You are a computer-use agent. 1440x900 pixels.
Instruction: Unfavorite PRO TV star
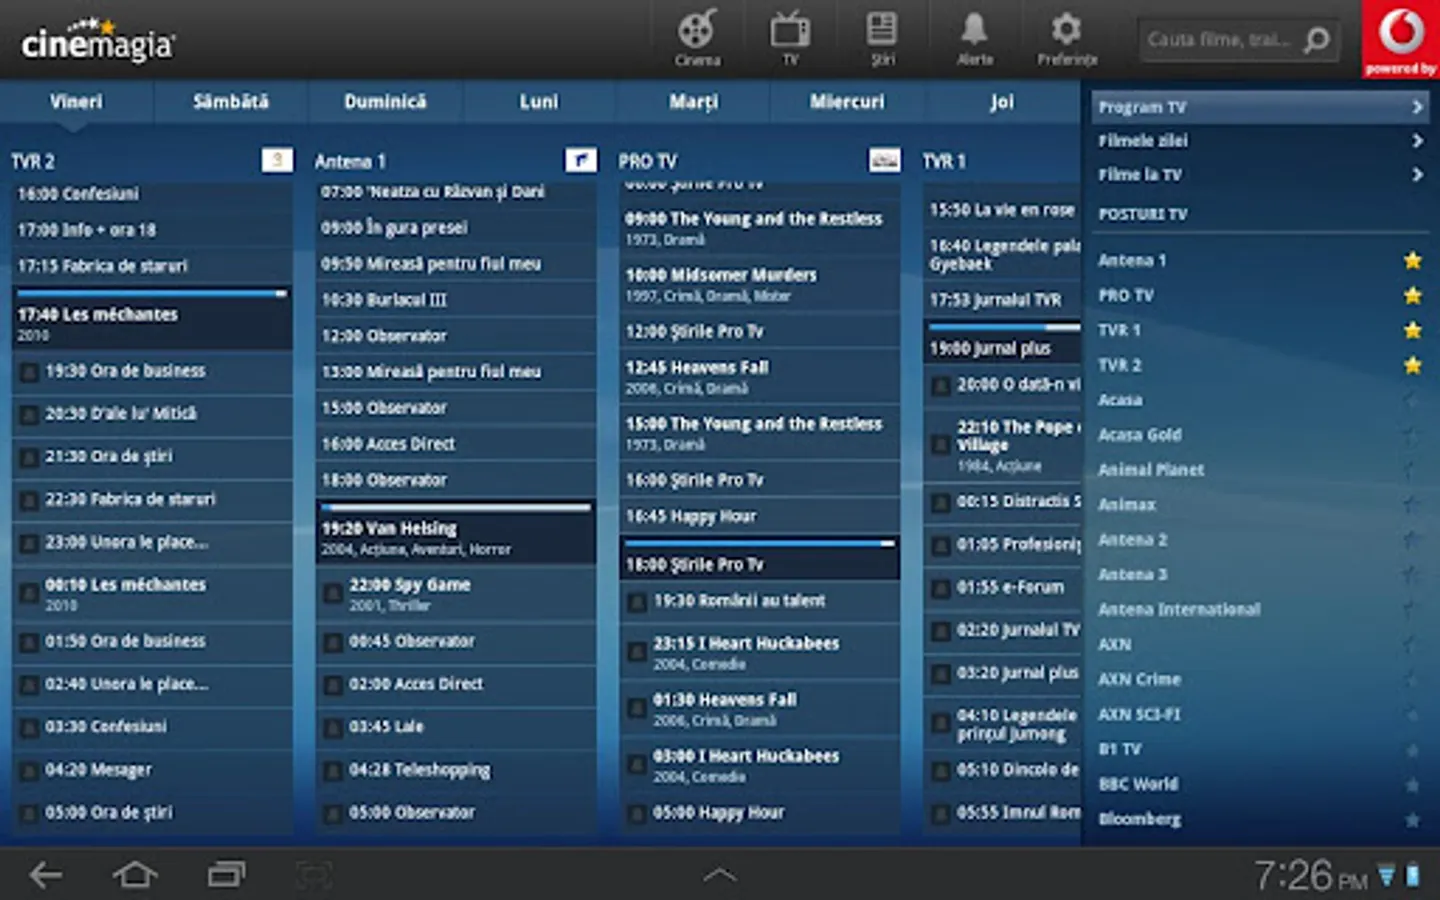(x=1412, y=295)
